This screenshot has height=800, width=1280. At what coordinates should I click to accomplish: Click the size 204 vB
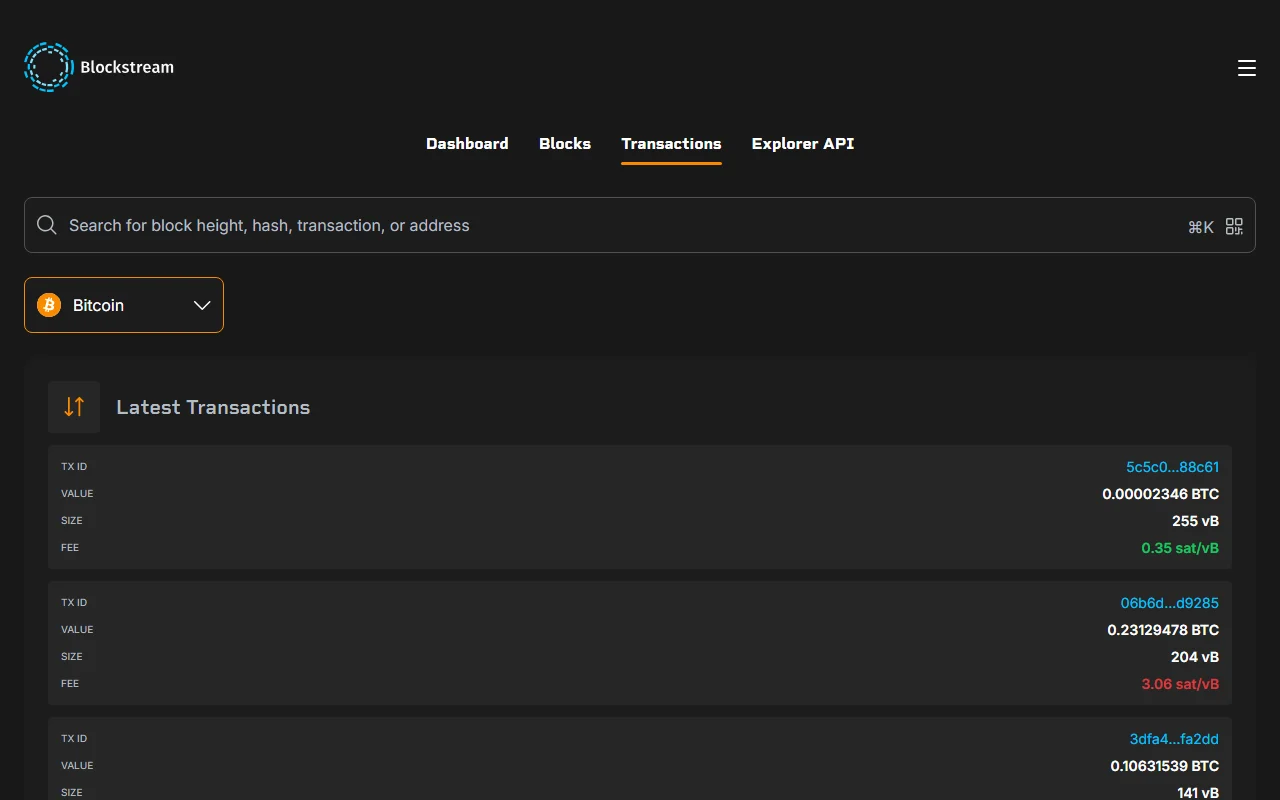pos(1195,657)
